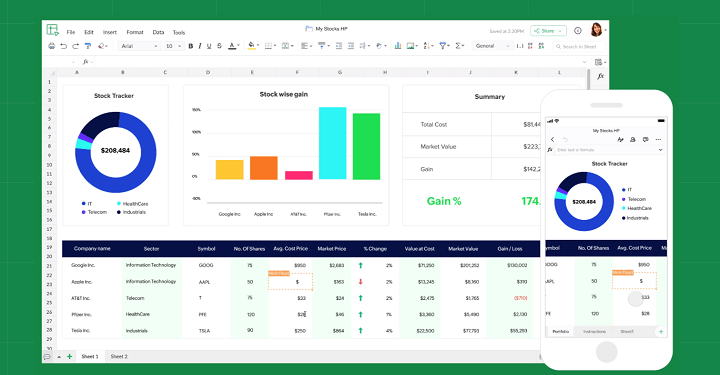This screenshot has width=720, height=375.
Task: Open the cell borders dropdown
Action: click(x=270, y=46)
